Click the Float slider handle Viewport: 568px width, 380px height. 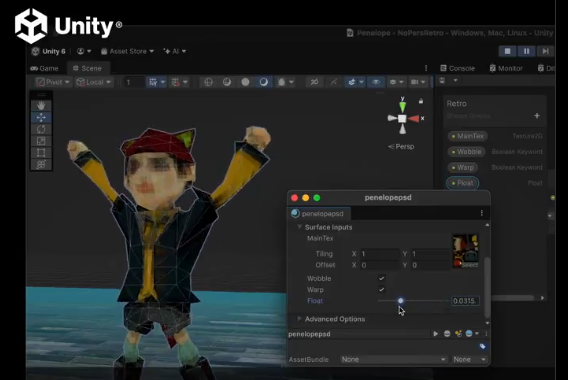[x=400, y=300]
